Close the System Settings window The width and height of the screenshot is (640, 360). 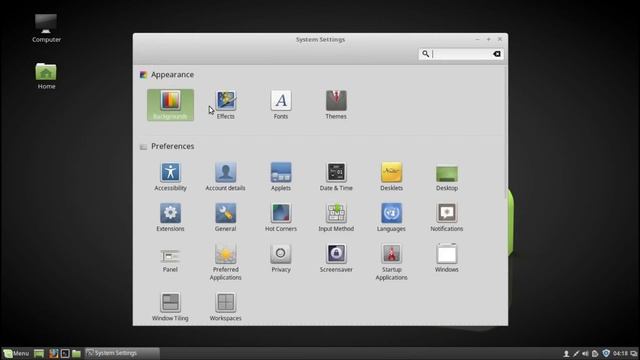[500, 39]
